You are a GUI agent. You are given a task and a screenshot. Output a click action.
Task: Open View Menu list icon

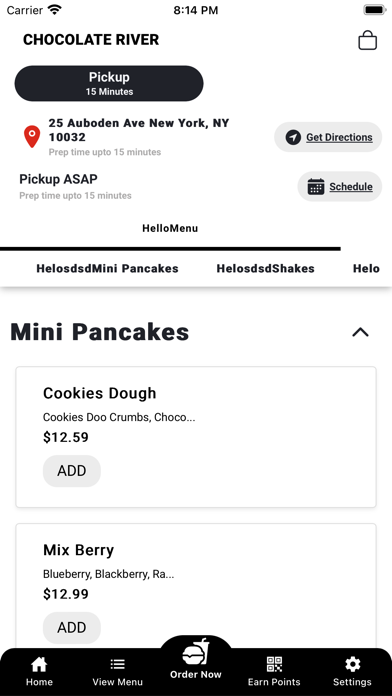[118, 672]
